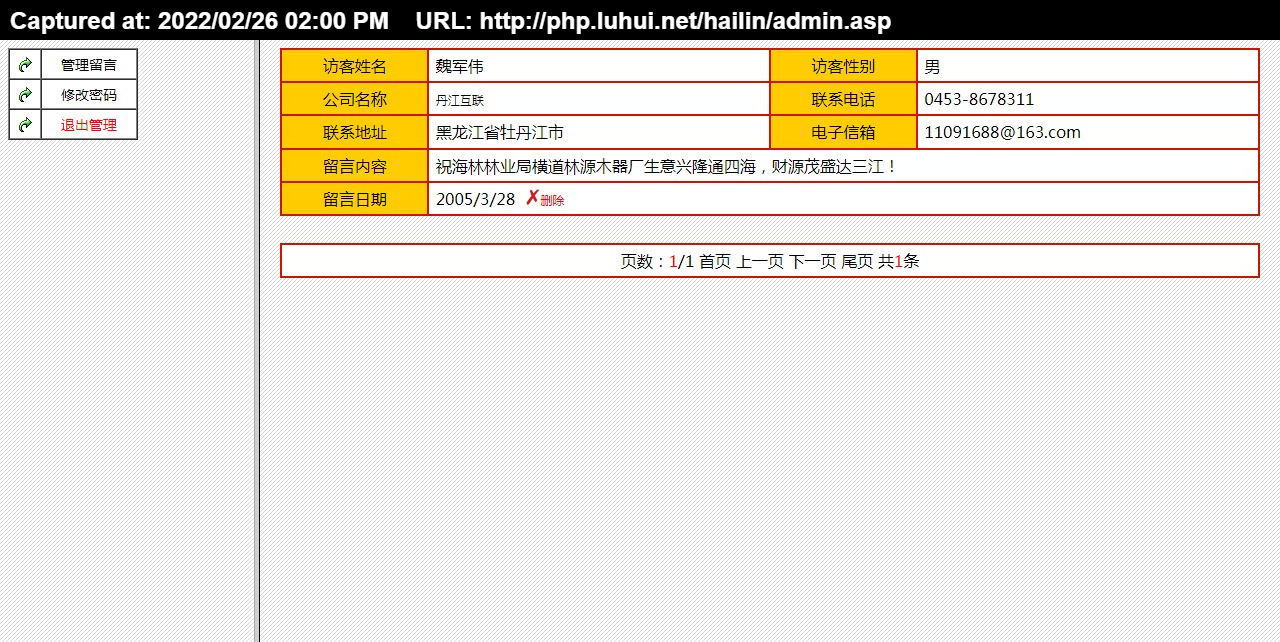Image resolution: width=1280 pixels, height=642 pixels.
Task: Click the 留言内容 label cell
Action: click(355, 166)
